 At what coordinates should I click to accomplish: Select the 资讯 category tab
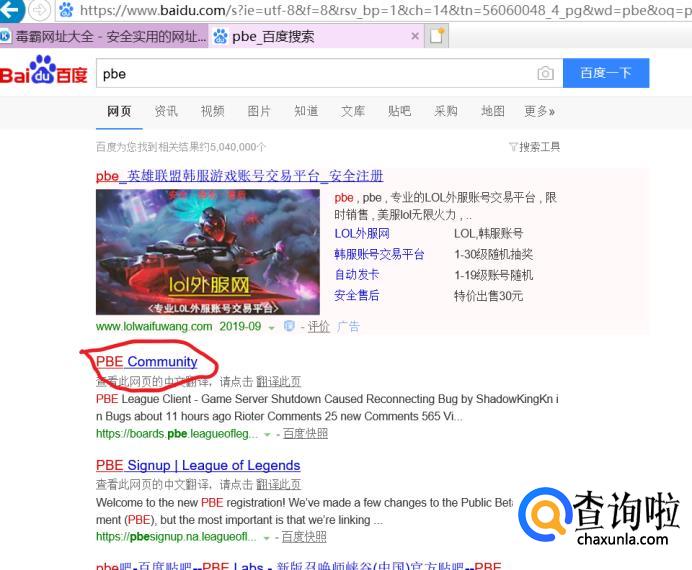click(x=166, y=111)
